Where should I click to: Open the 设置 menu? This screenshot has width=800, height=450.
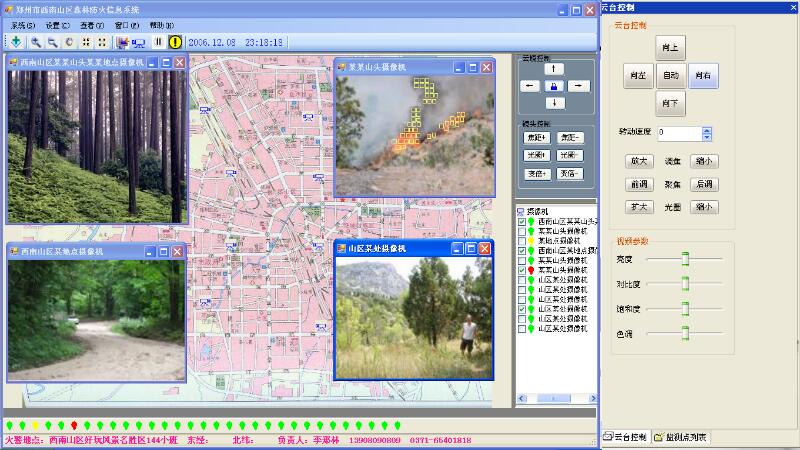(x=57, y=24)
